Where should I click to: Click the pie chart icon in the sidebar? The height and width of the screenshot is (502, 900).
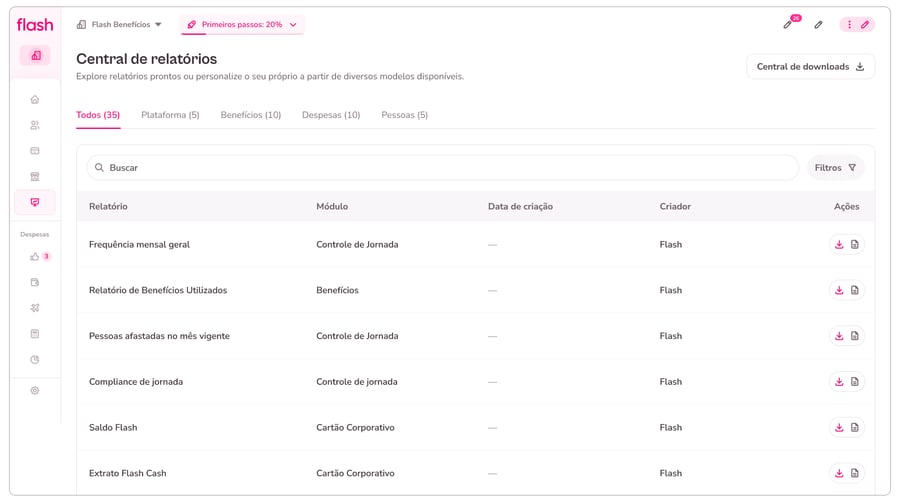(35, 360)
